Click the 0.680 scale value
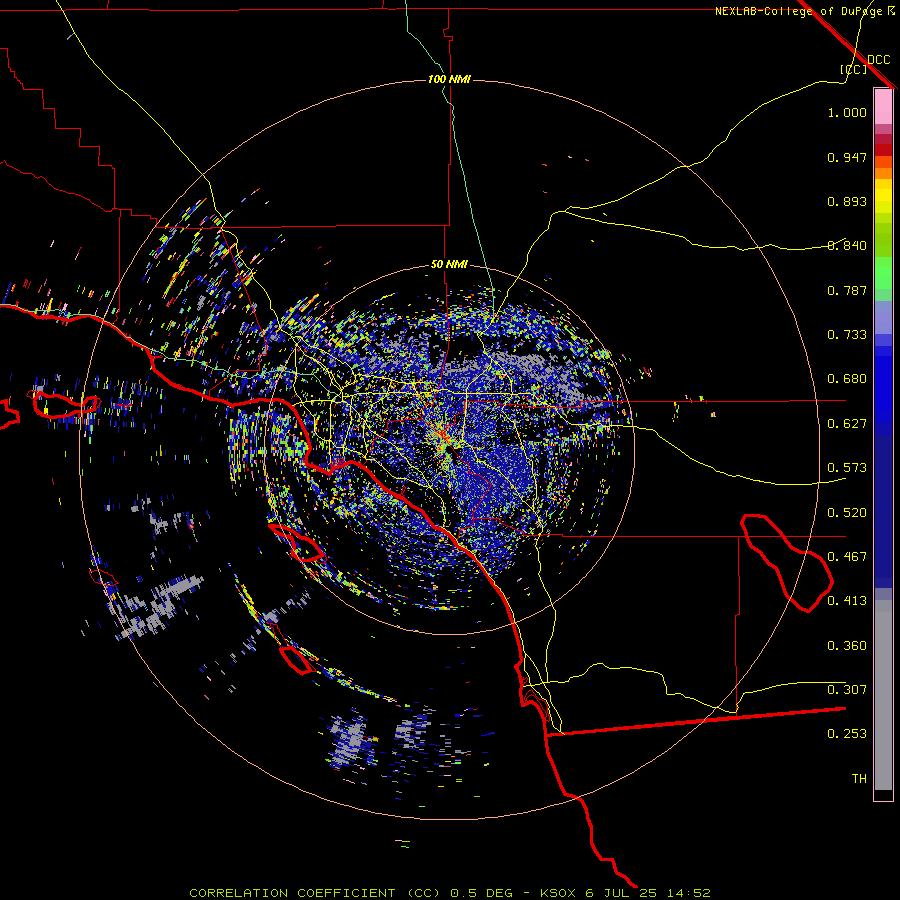This screenshot has height=900, width=900. (847, 379)
